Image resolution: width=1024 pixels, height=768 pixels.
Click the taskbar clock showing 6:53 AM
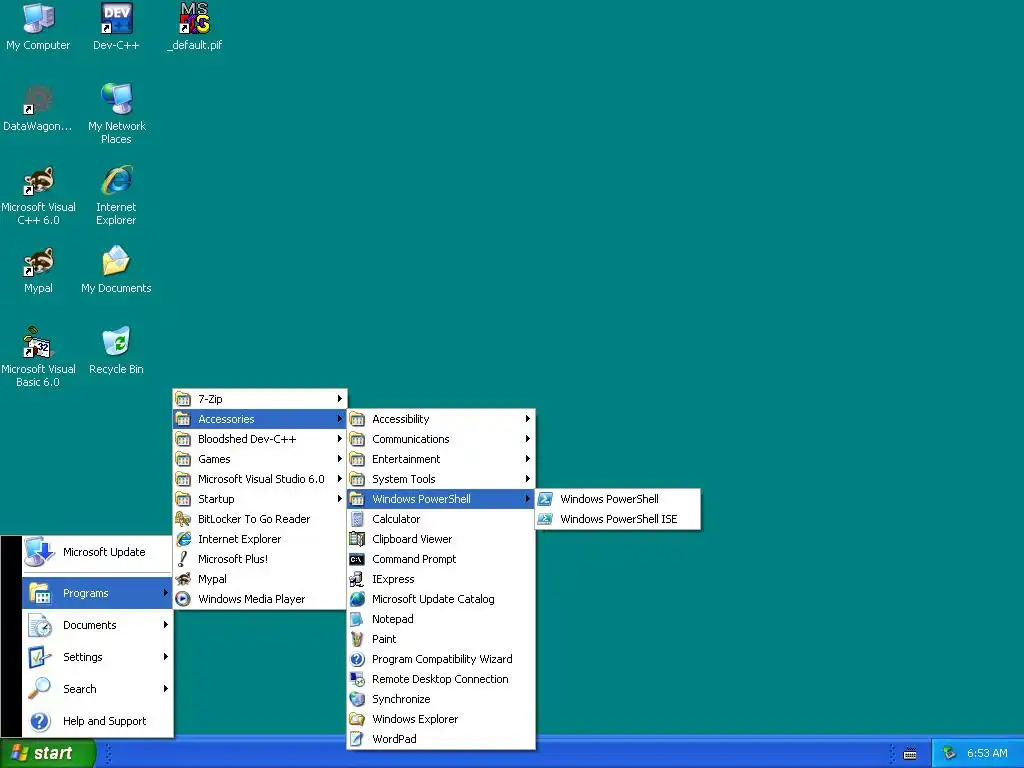987,754
